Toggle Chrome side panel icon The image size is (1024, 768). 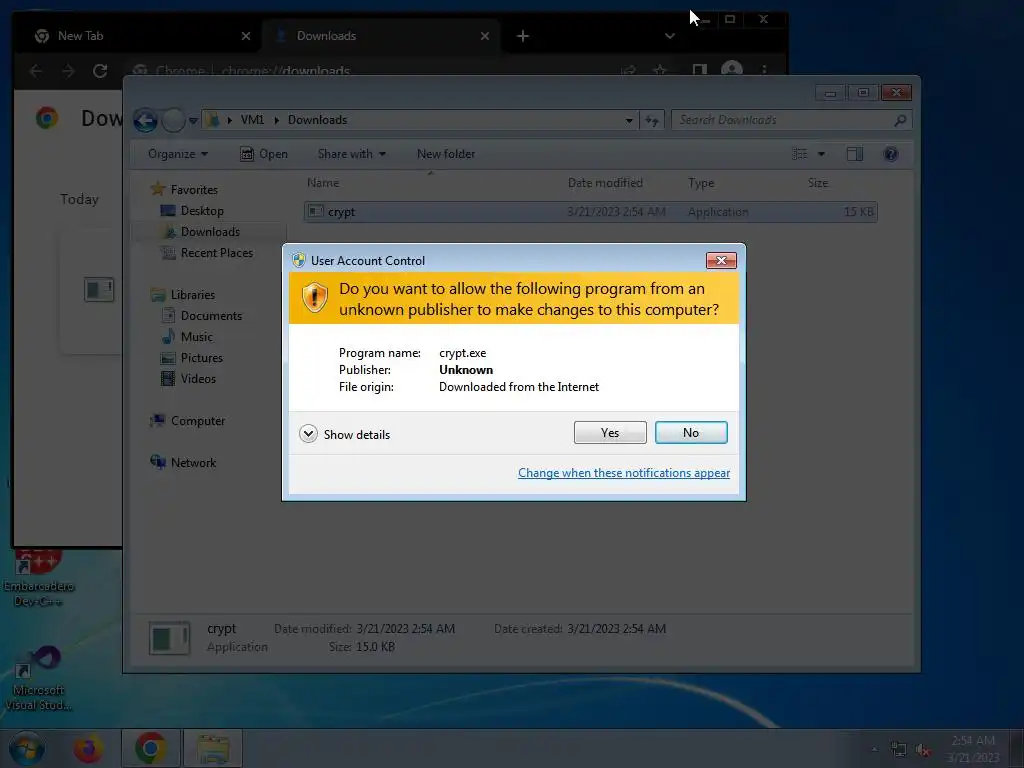click(699, 69)
